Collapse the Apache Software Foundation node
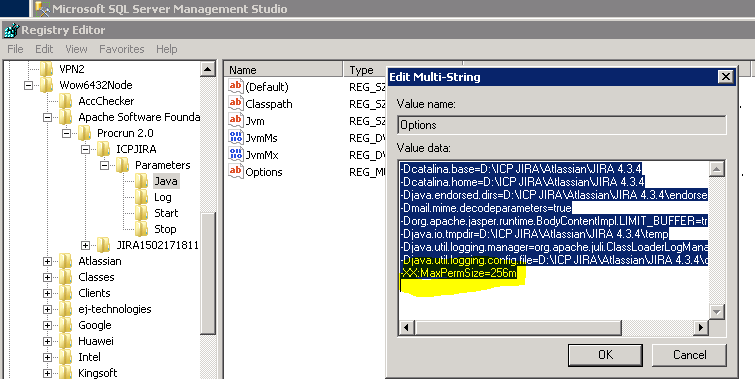The image size is (755, 379). coord(47,118)
